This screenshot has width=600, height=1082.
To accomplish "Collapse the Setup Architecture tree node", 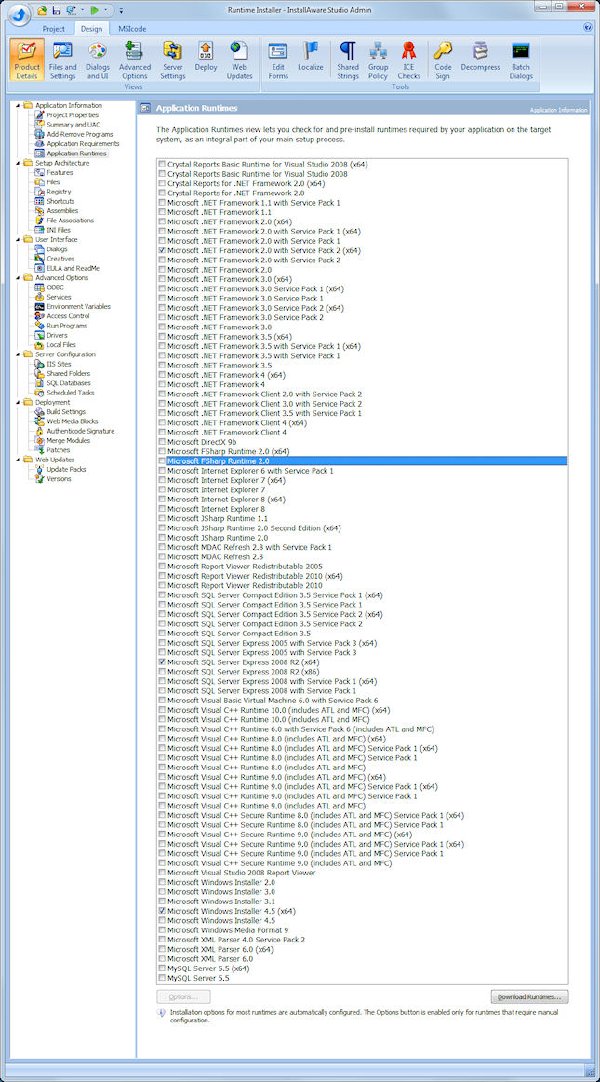I will click(19, 163).
